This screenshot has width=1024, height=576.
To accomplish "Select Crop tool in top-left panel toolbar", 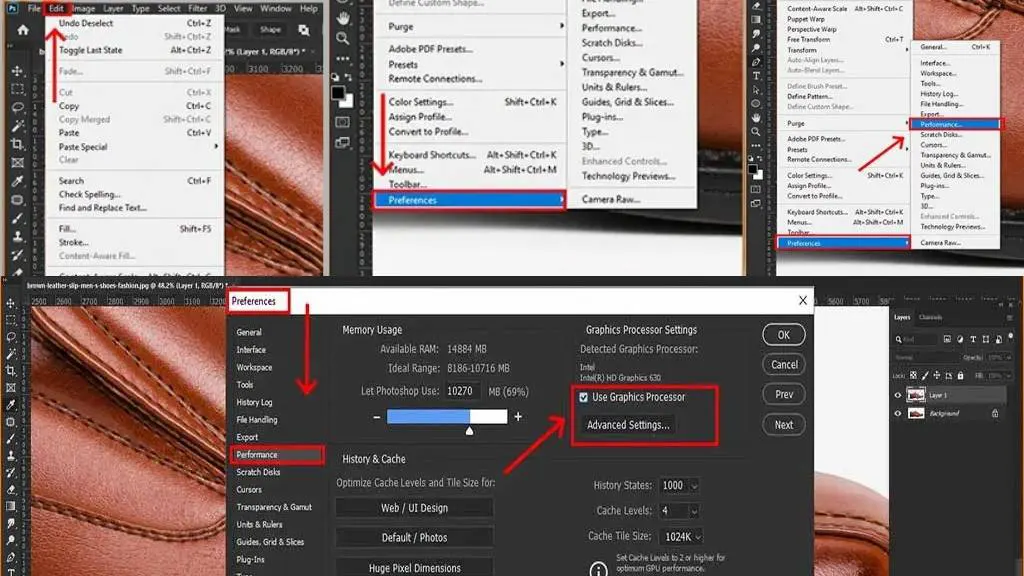I will click(18, 144).
